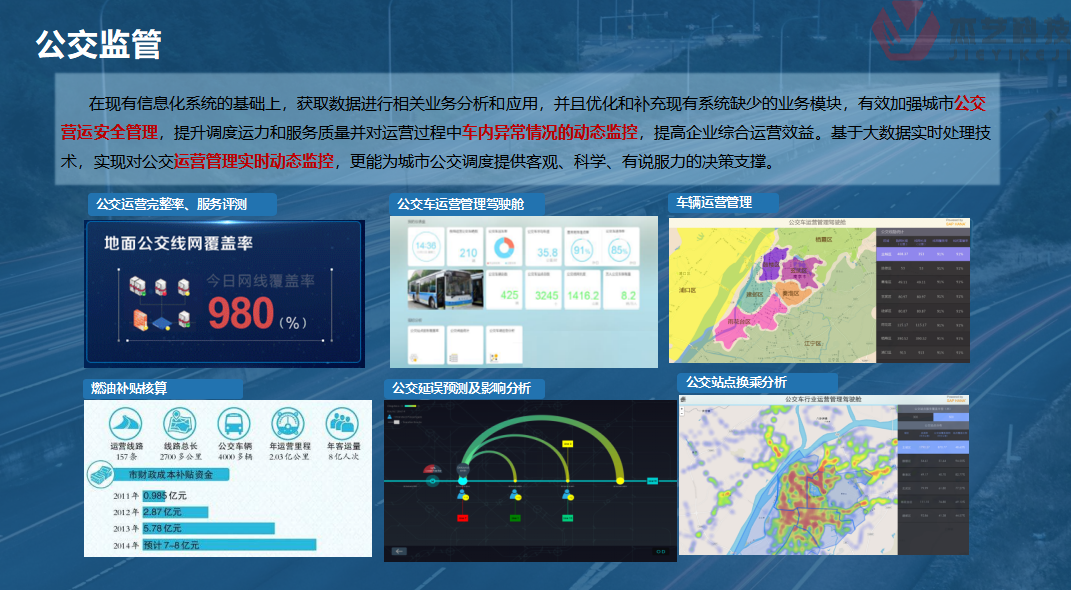Click the 公交车辆 bus icon

point(234,422)
